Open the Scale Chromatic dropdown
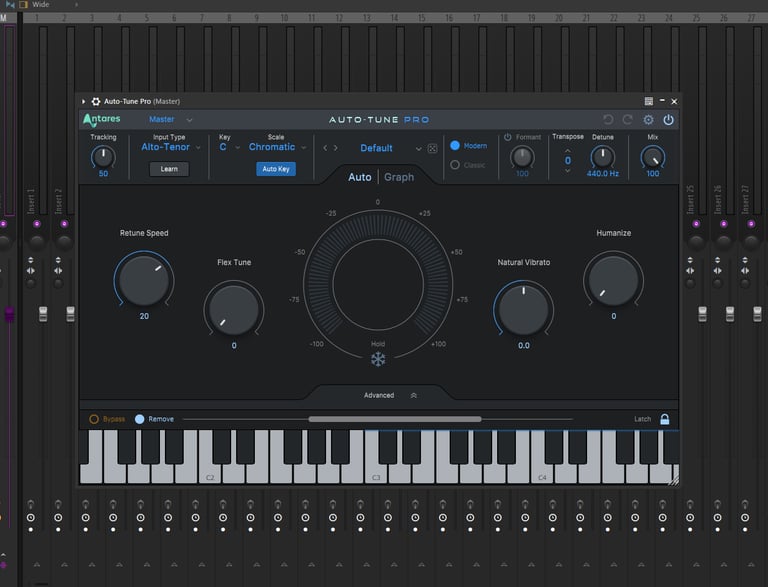The width and height of the screenshot is (768, 587). [277, 147]
